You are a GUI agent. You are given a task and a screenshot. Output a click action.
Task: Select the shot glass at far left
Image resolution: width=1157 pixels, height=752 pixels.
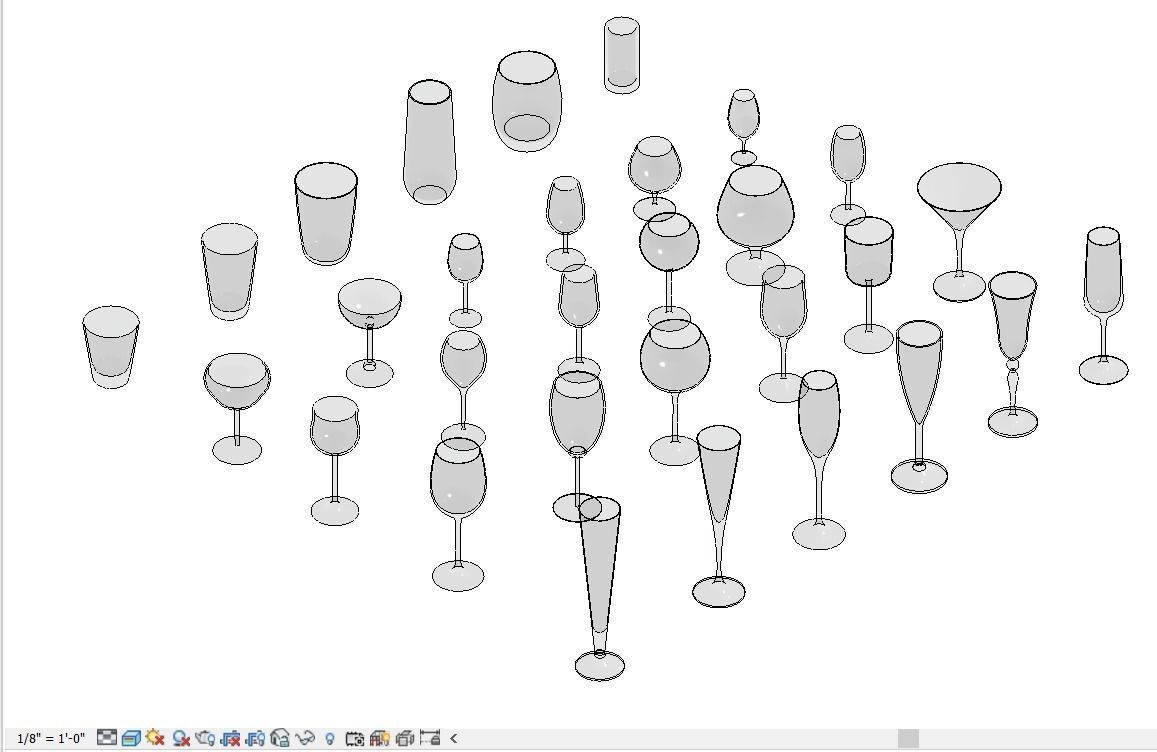coord(111,347)
